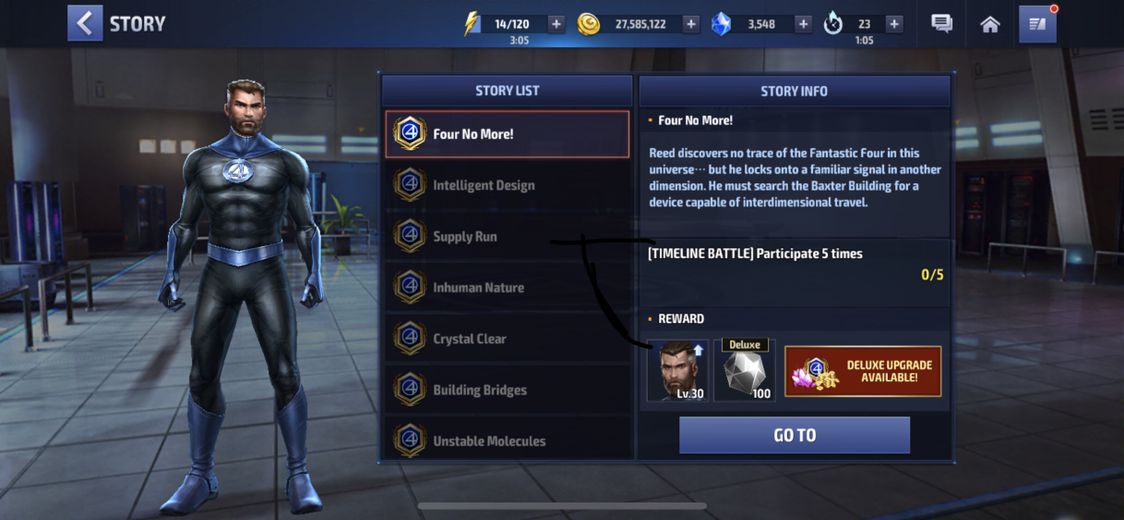Tap the plus next to the 23 counter

894,24
